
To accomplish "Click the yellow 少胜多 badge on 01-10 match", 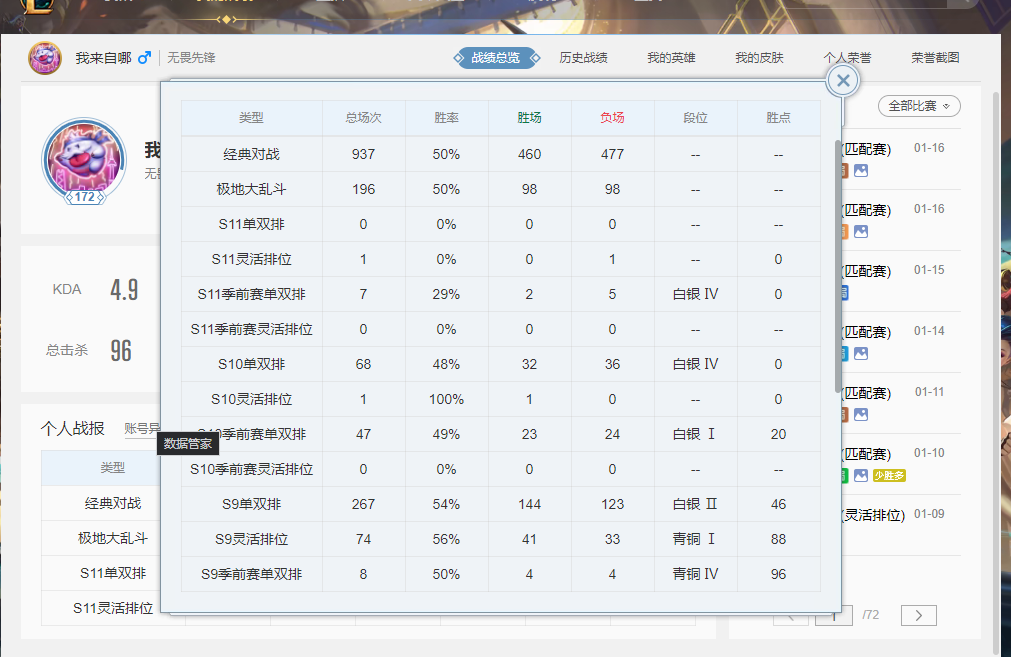I will (x=889, y=476).
